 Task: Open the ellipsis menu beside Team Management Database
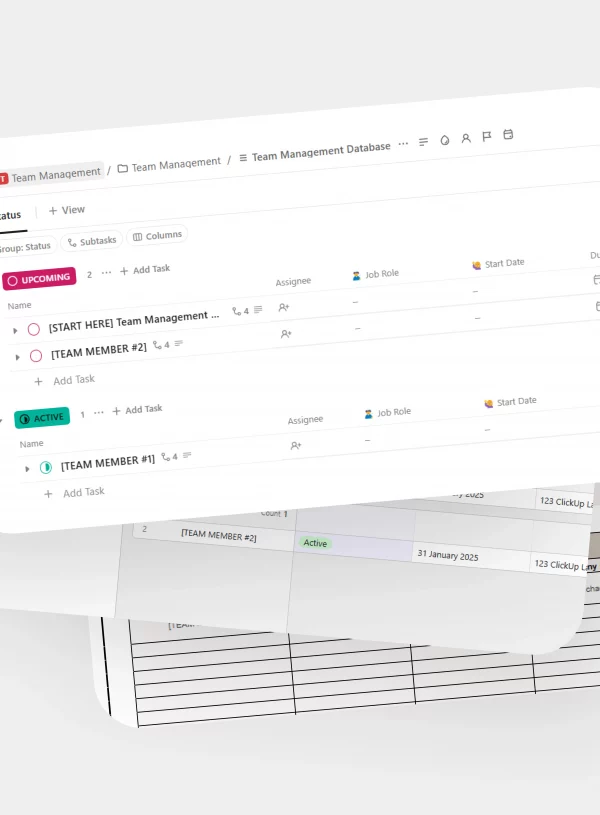tap(403, 144)
